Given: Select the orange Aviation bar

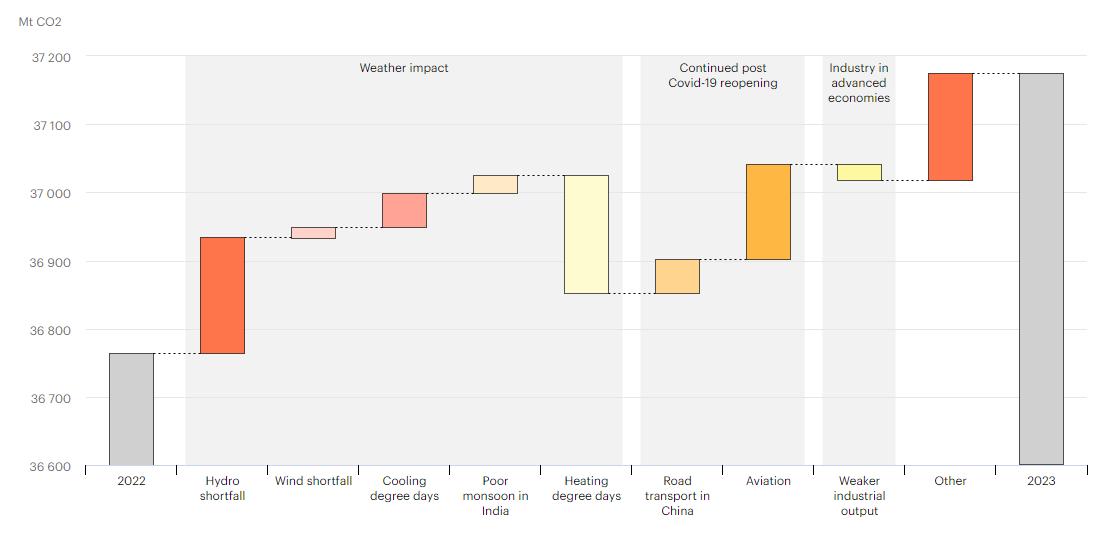Looking at the screenshot, I should [768, 212].
